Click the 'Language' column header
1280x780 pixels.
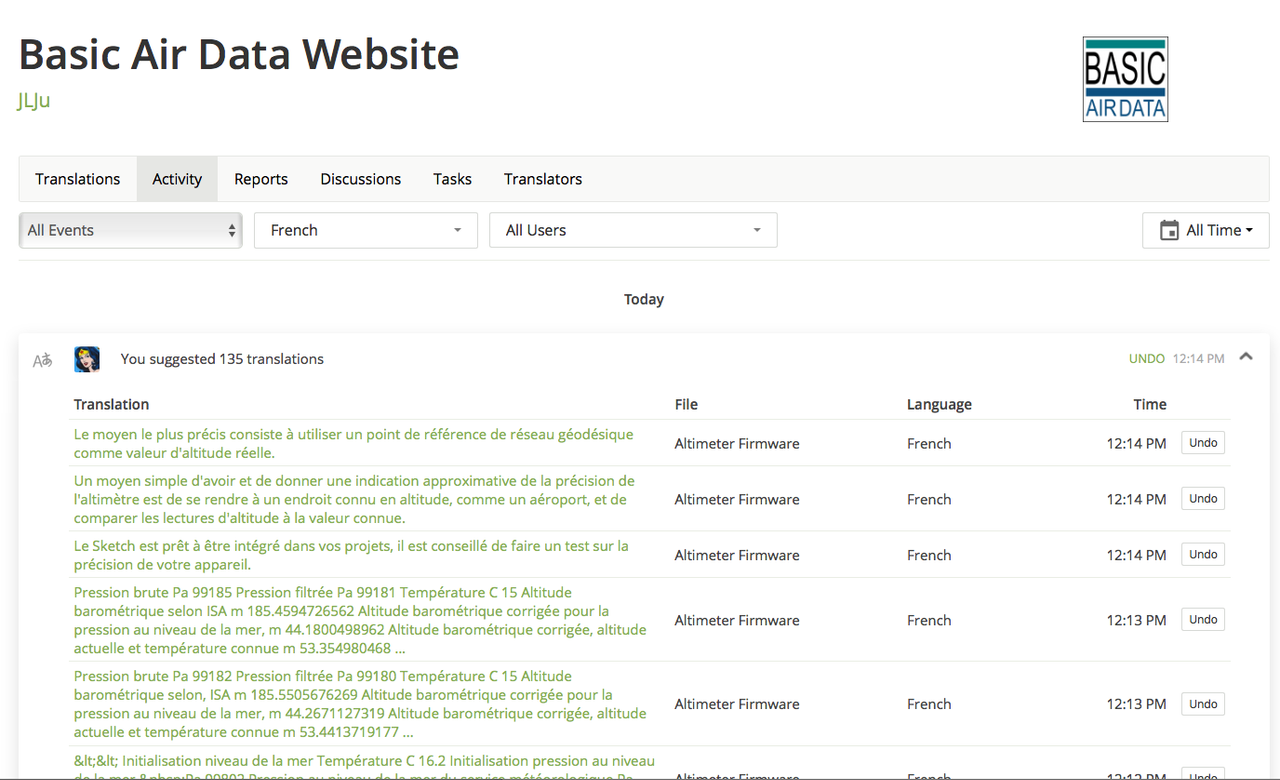(939, 404)
